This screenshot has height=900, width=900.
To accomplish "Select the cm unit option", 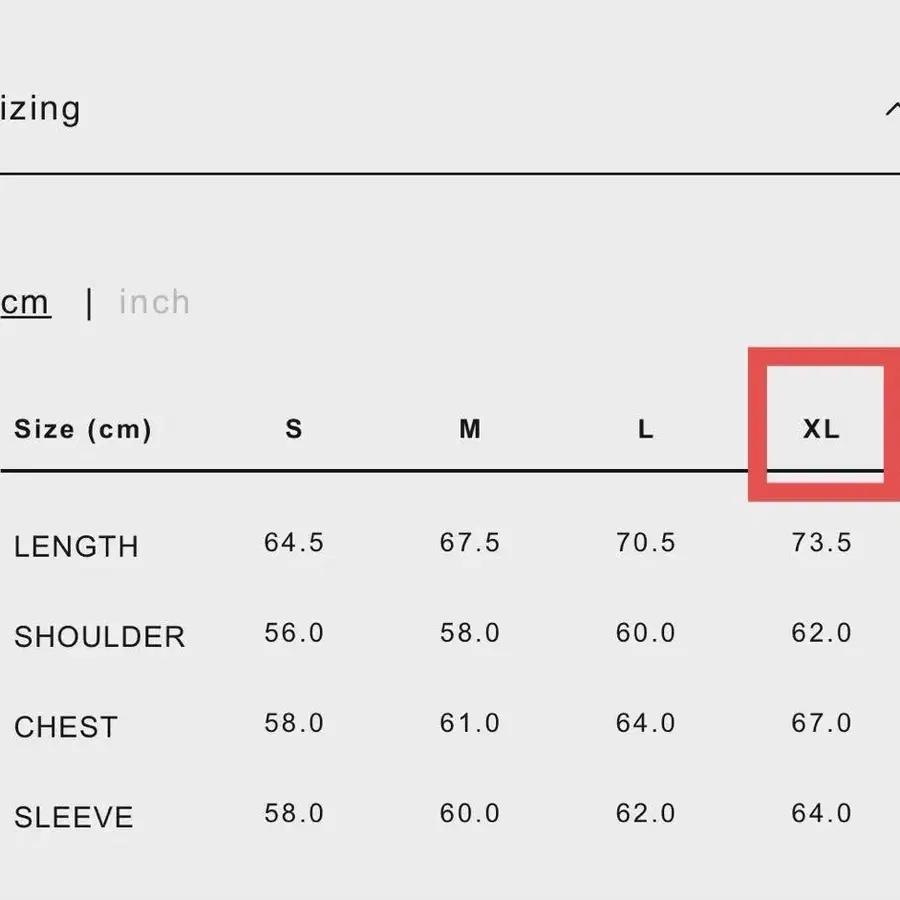I will coord(25,302).
